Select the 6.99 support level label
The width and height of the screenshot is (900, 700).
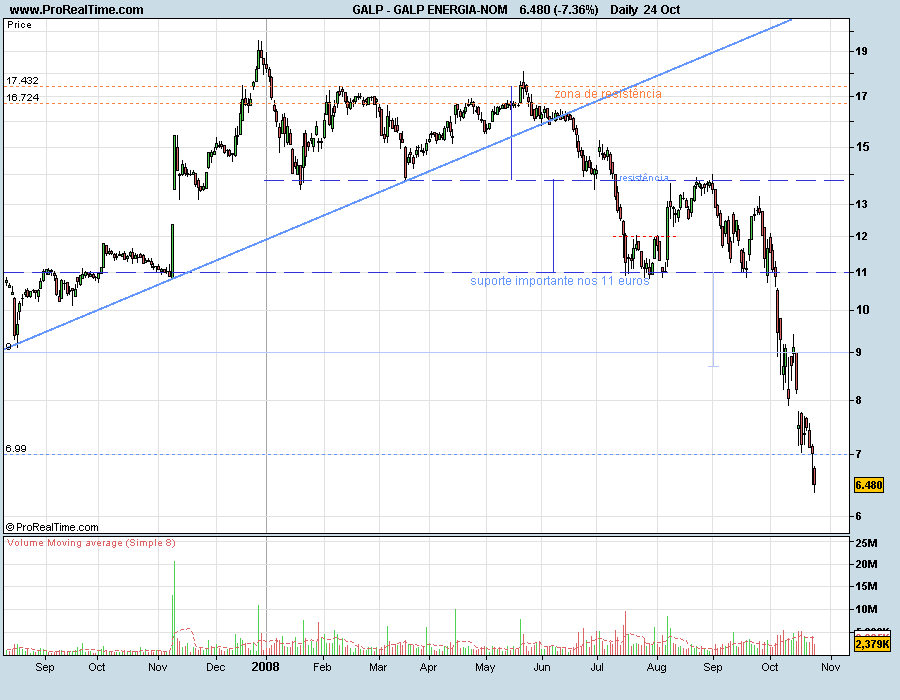pos(16,449)
